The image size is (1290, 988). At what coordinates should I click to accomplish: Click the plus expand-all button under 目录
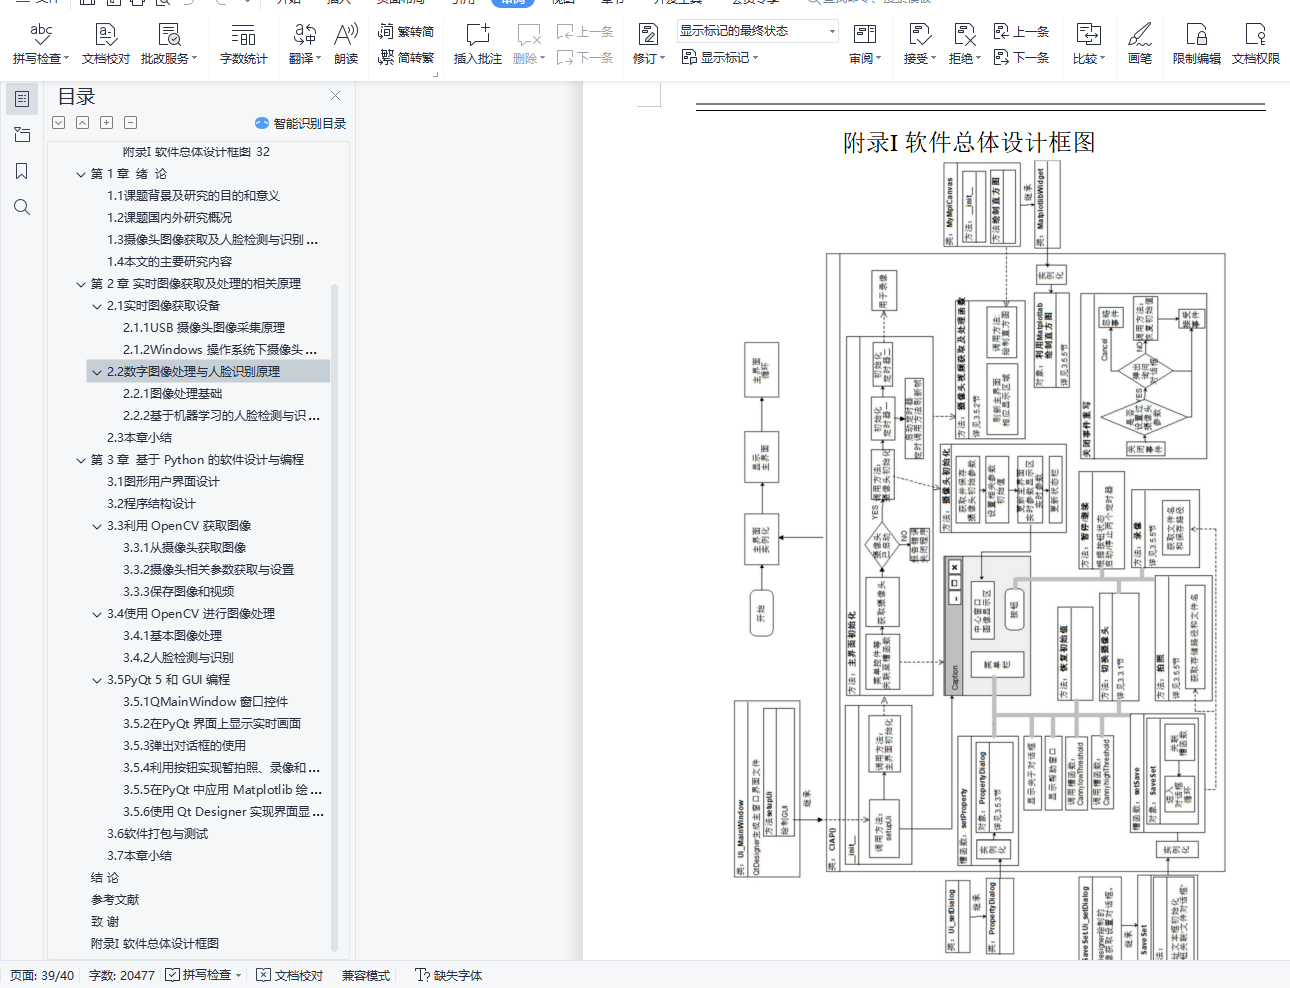click(106, 122)
